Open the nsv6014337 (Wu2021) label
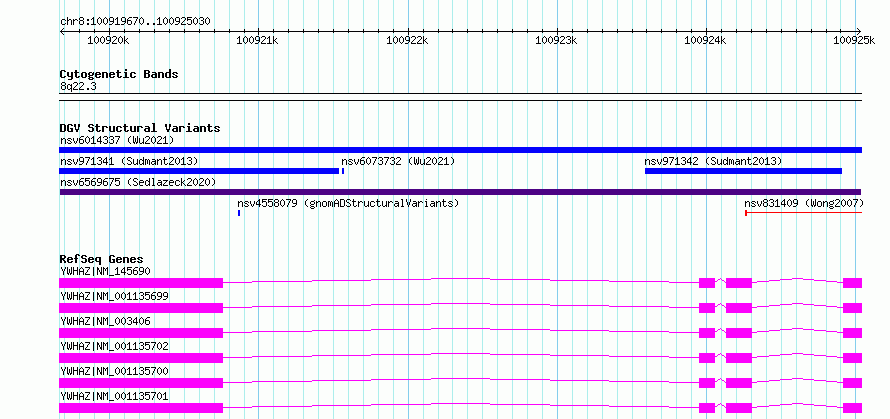 (x=117, y=140)
